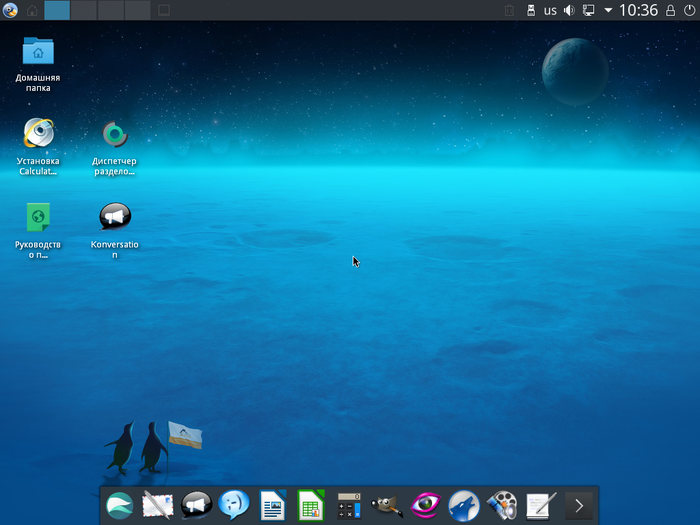The height and width of the screenshot is (525, 700).
Task: Select the Konversation desktop shortcut
Action: click(115, 230)
